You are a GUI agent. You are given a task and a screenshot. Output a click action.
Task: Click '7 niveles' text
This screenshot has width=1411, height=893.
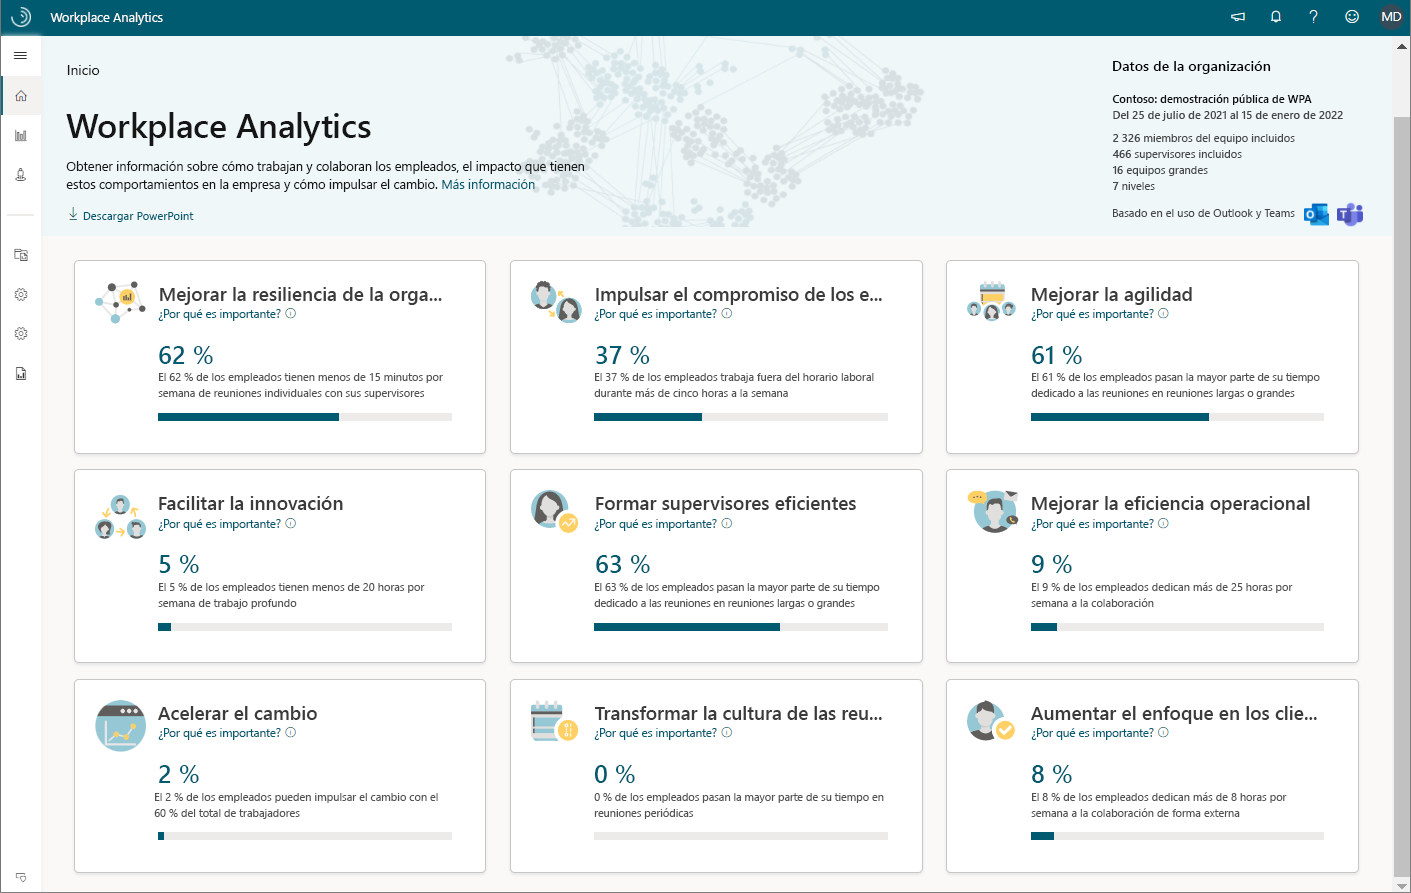(1133, 186)
